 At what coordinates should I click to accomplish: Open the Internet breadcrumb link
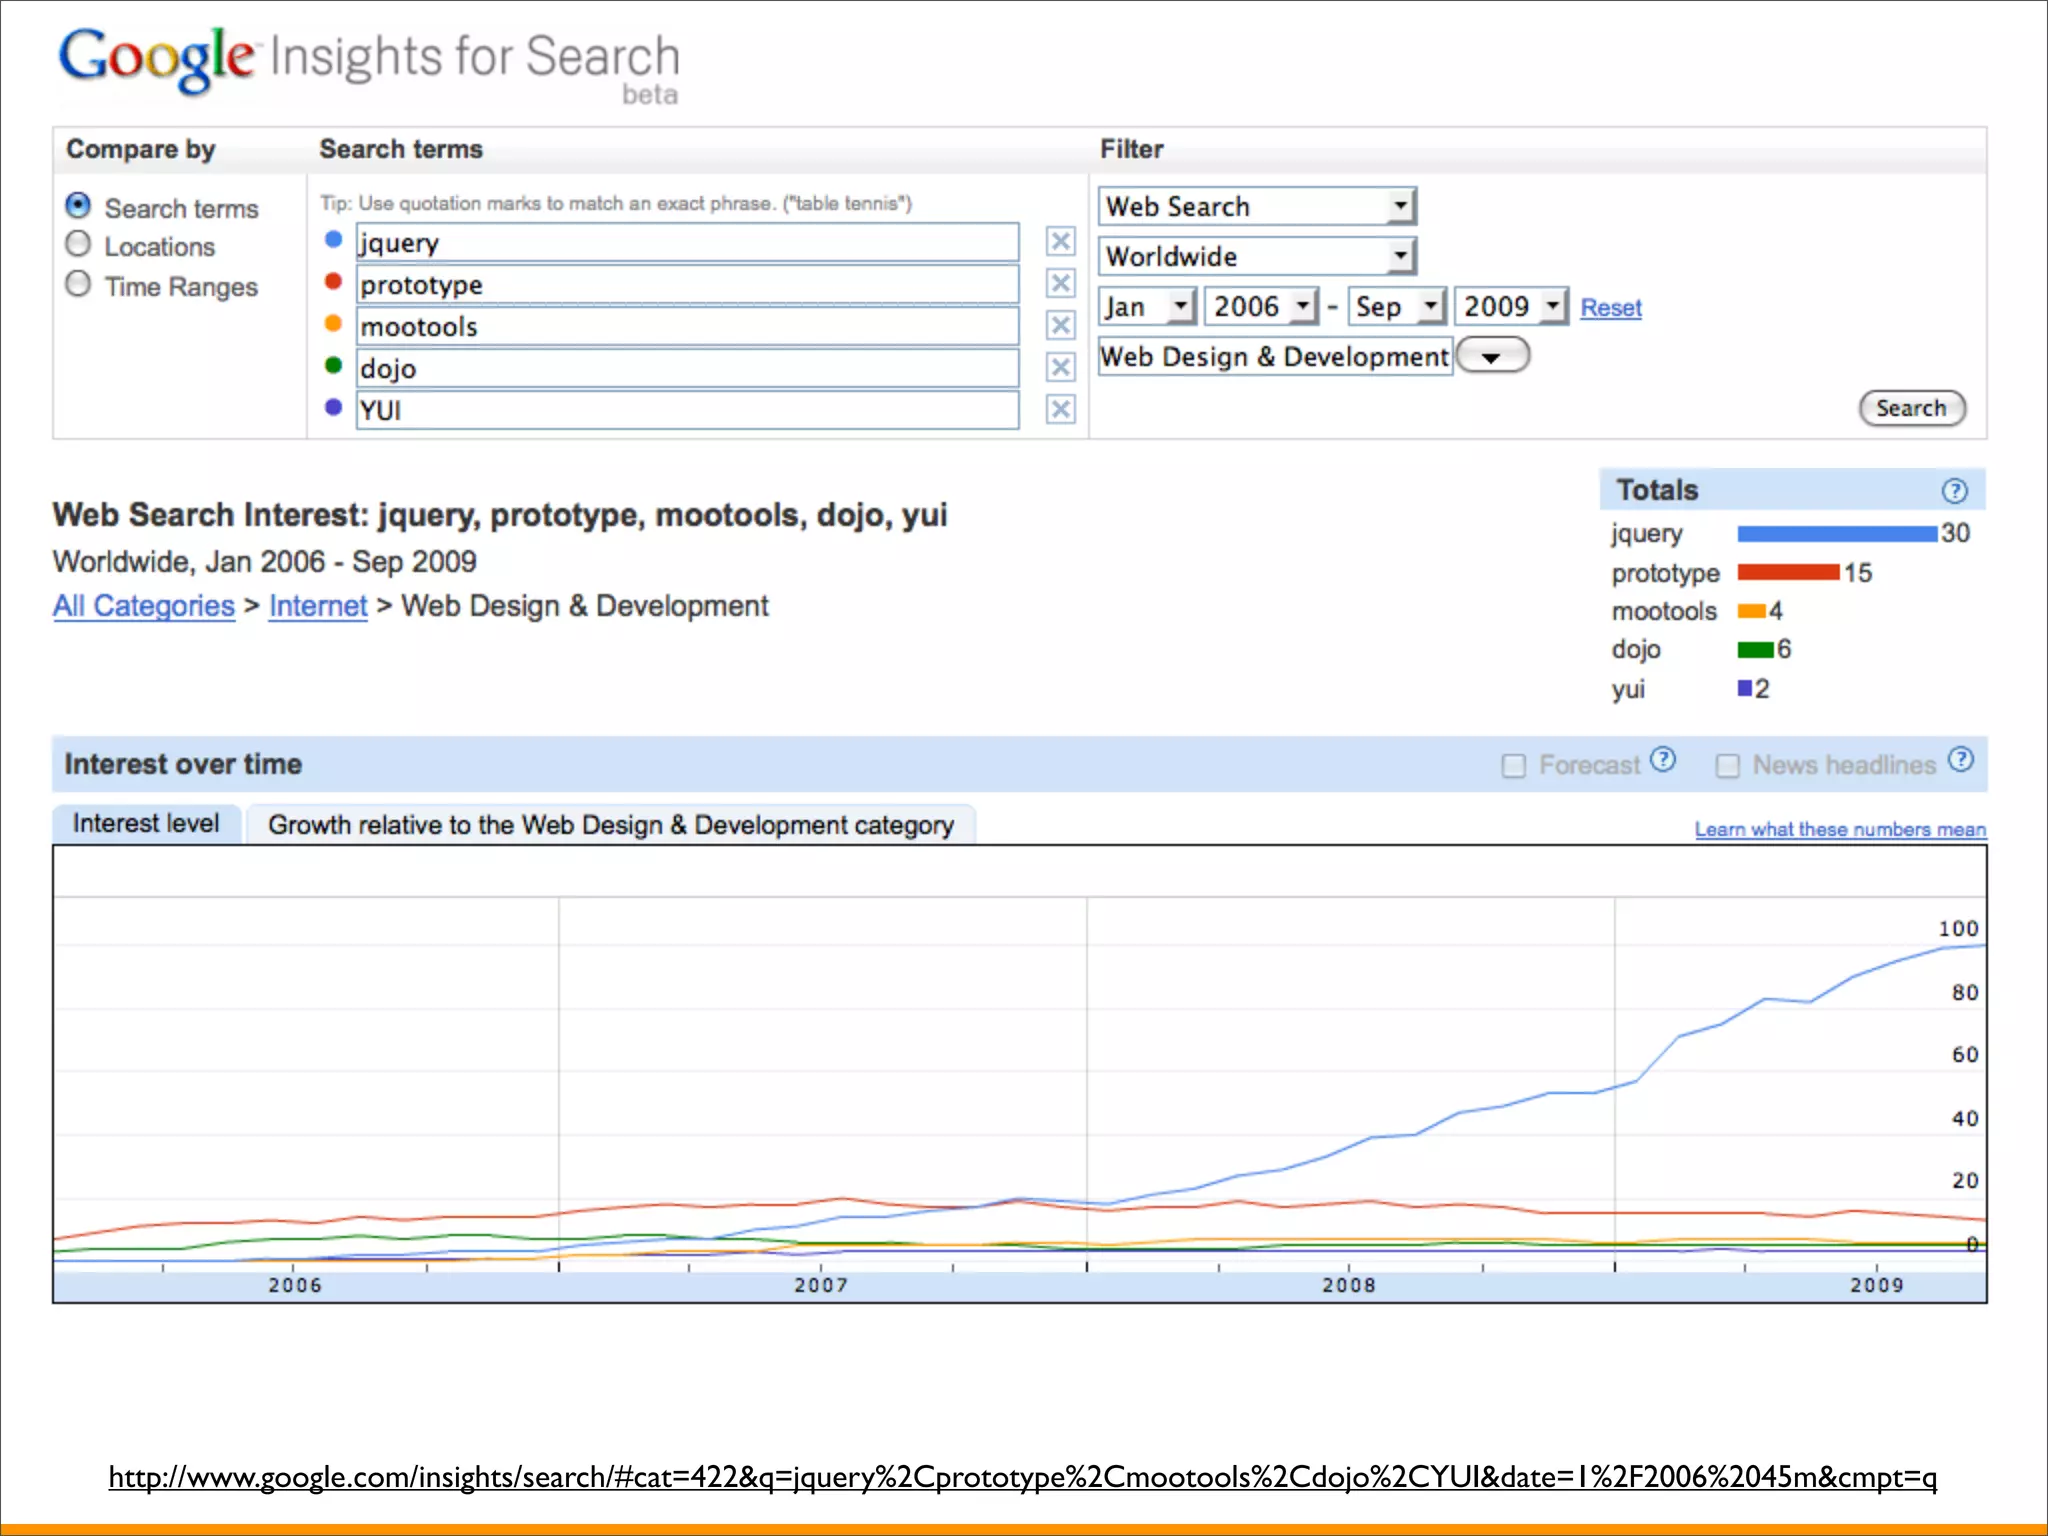click(x=318, y=606)
